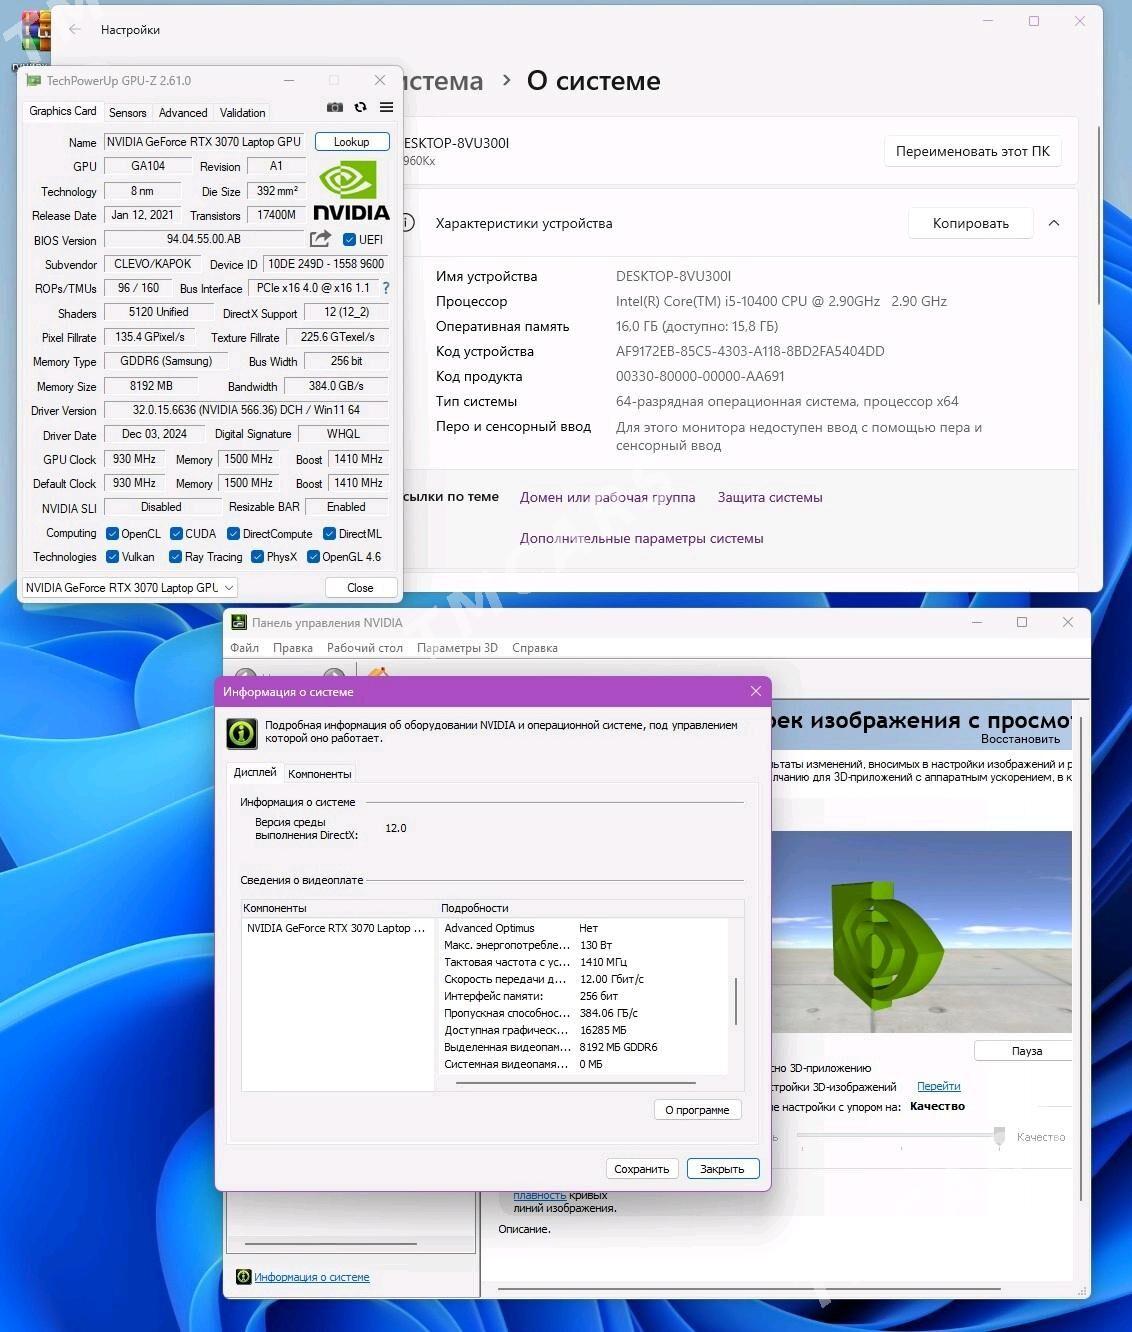
Task: Click the О программе button
Action: click(x=697, y=1110)
